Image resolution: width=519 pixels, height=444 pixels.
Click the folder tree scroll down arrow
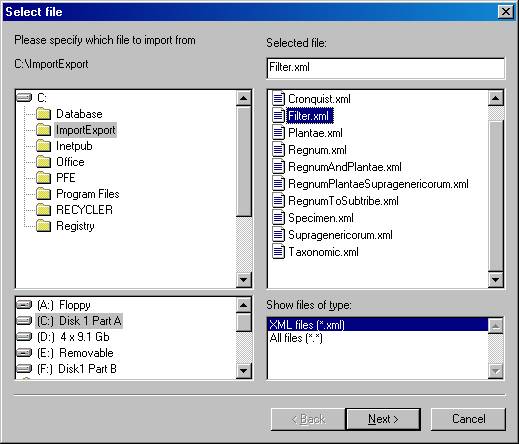click(x=244, y=280)
